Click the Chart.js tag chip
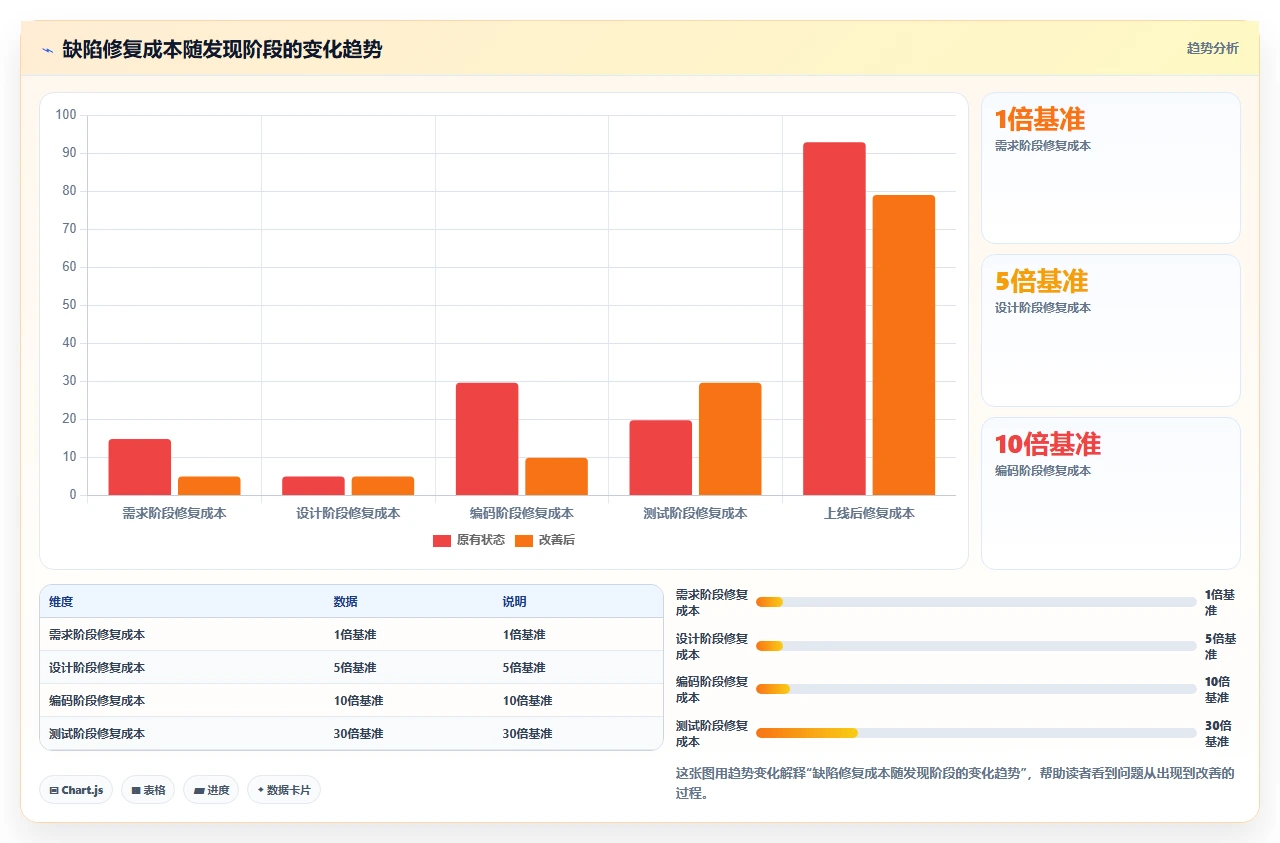The image size is (1280, 843). [77, 790]
